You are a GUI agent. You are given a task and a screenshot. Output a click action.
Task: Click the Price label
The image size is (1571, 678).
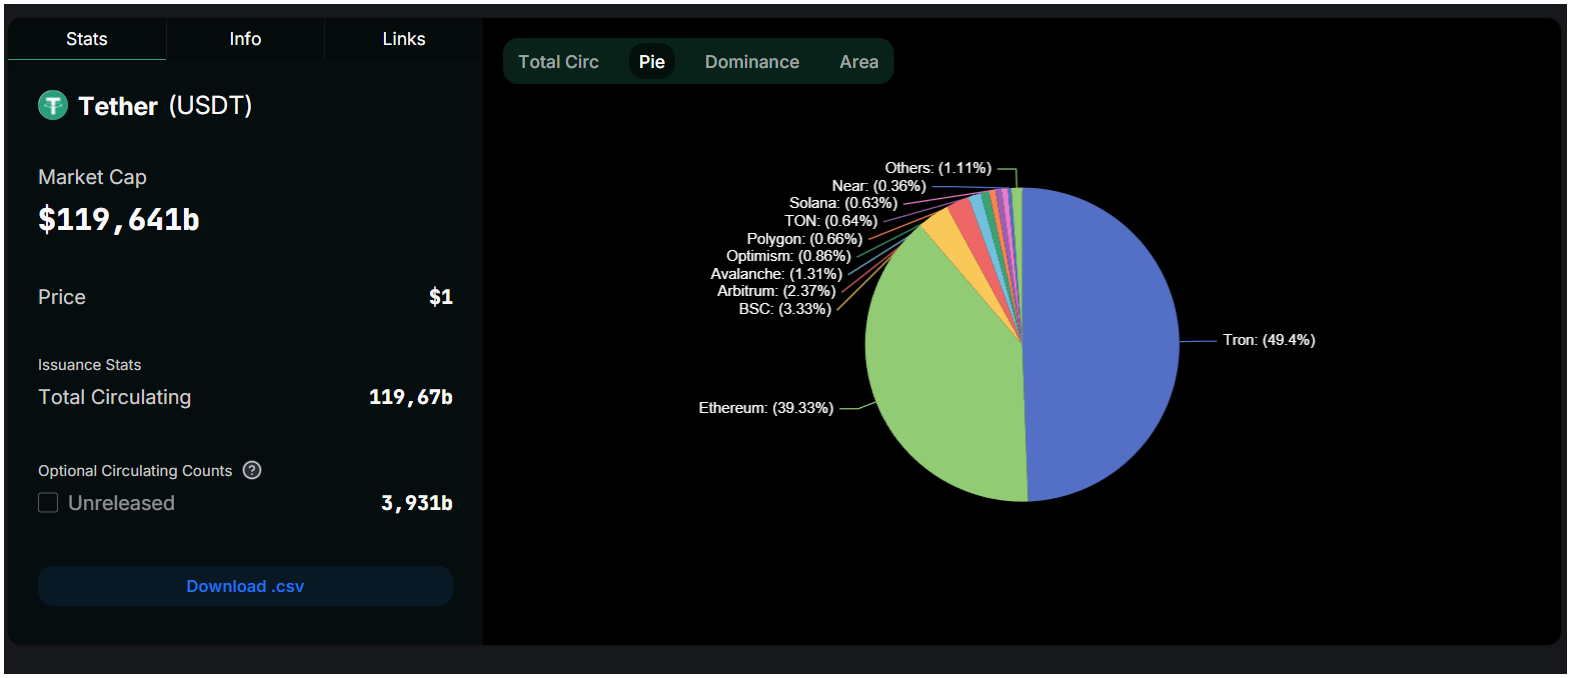(62, 297)
